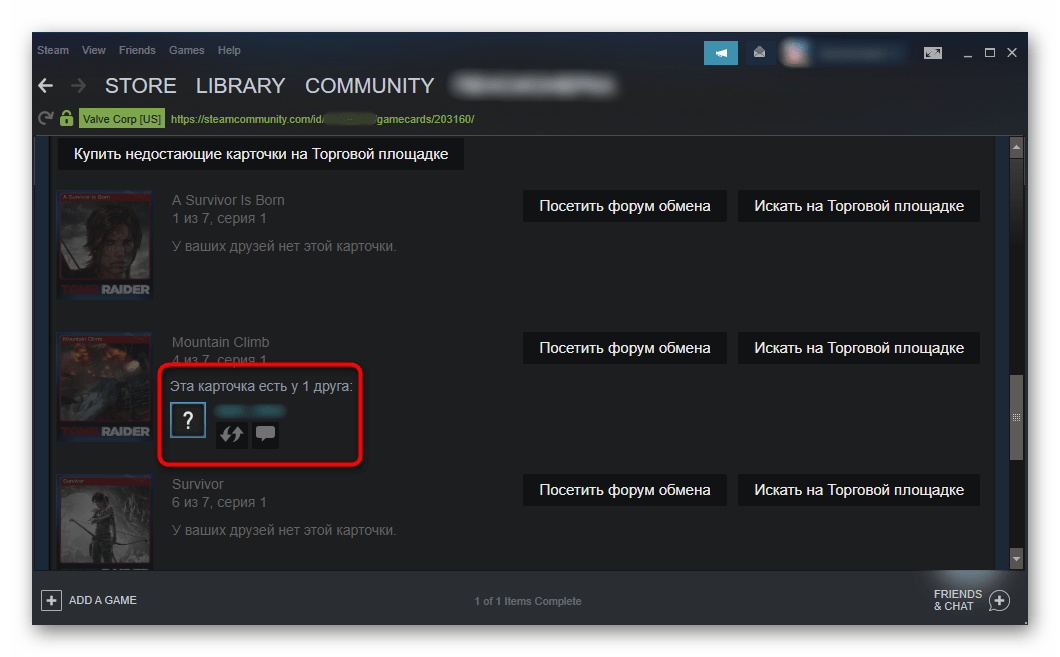Click the Valve Corp [US] certificate badge
The width and height of the screenshot is (1060, 657).
[121, 119]
